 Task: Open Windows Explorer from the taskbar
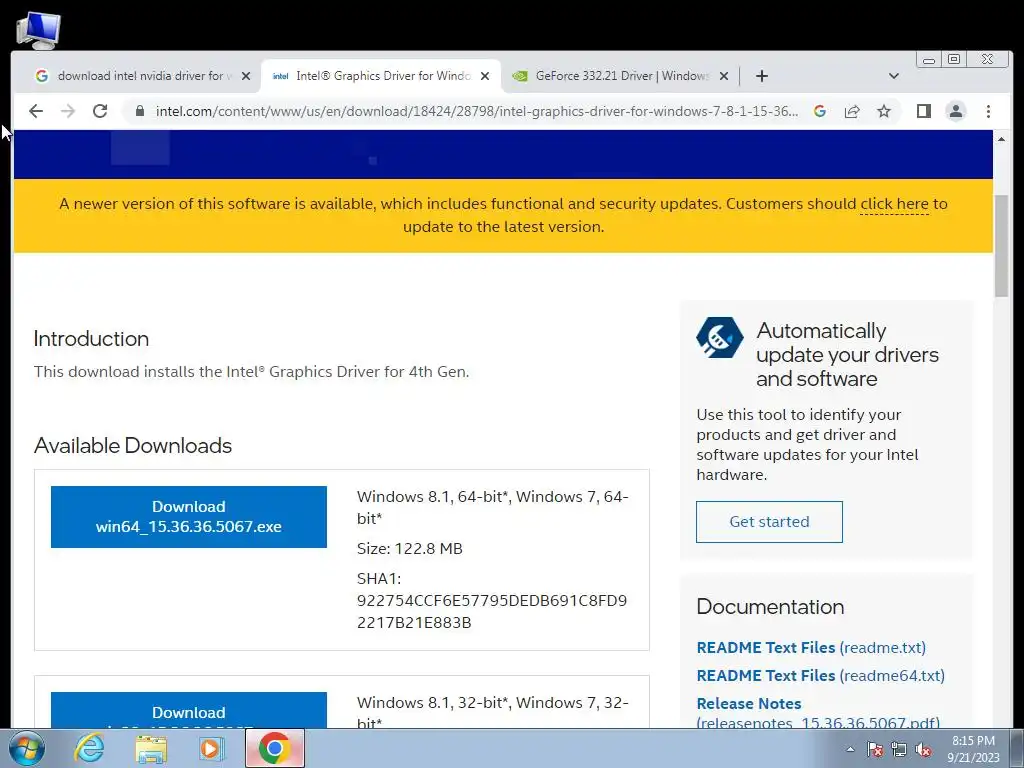click(x=151, y=748)
